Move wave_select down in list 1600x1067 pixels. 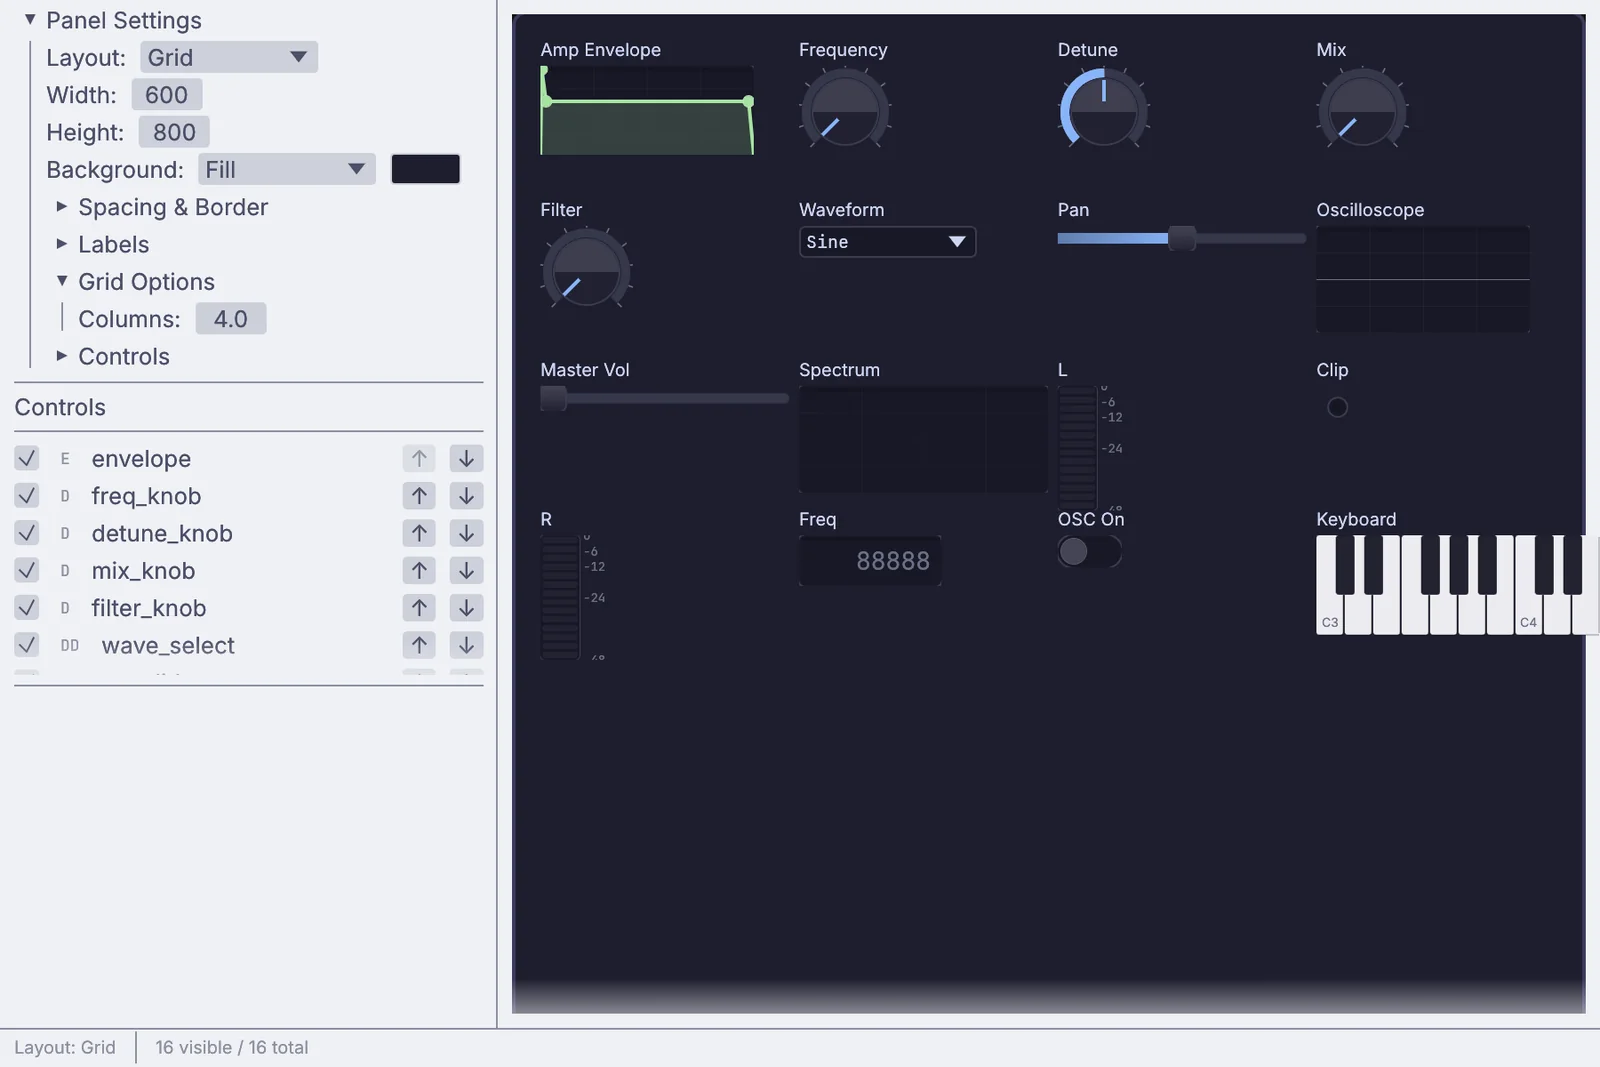(x=466, y=645)
